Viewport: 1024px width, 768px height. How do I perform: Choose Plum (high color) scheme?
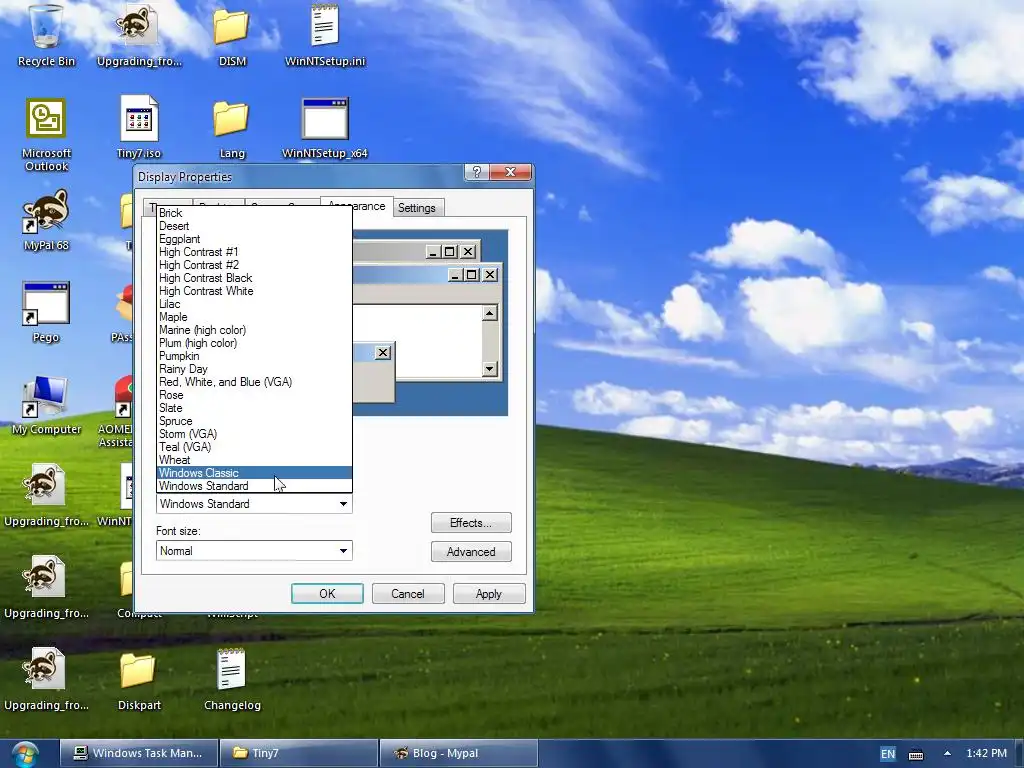255,344
